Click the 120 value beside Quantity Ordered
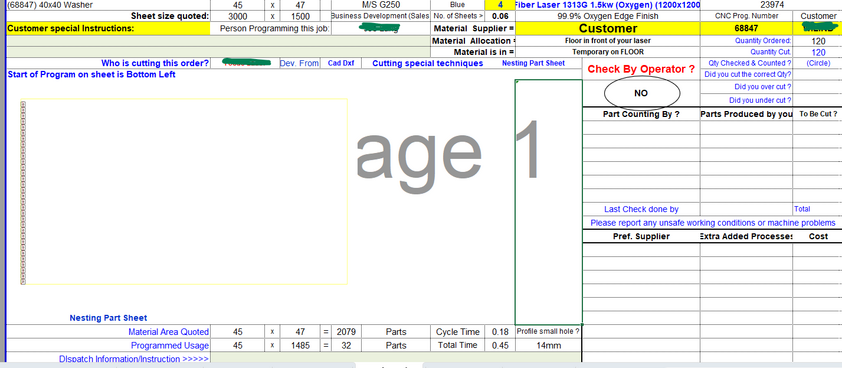The width and height of the screenshot is (842, 368). pyautogui.click(x=818, y=41)
